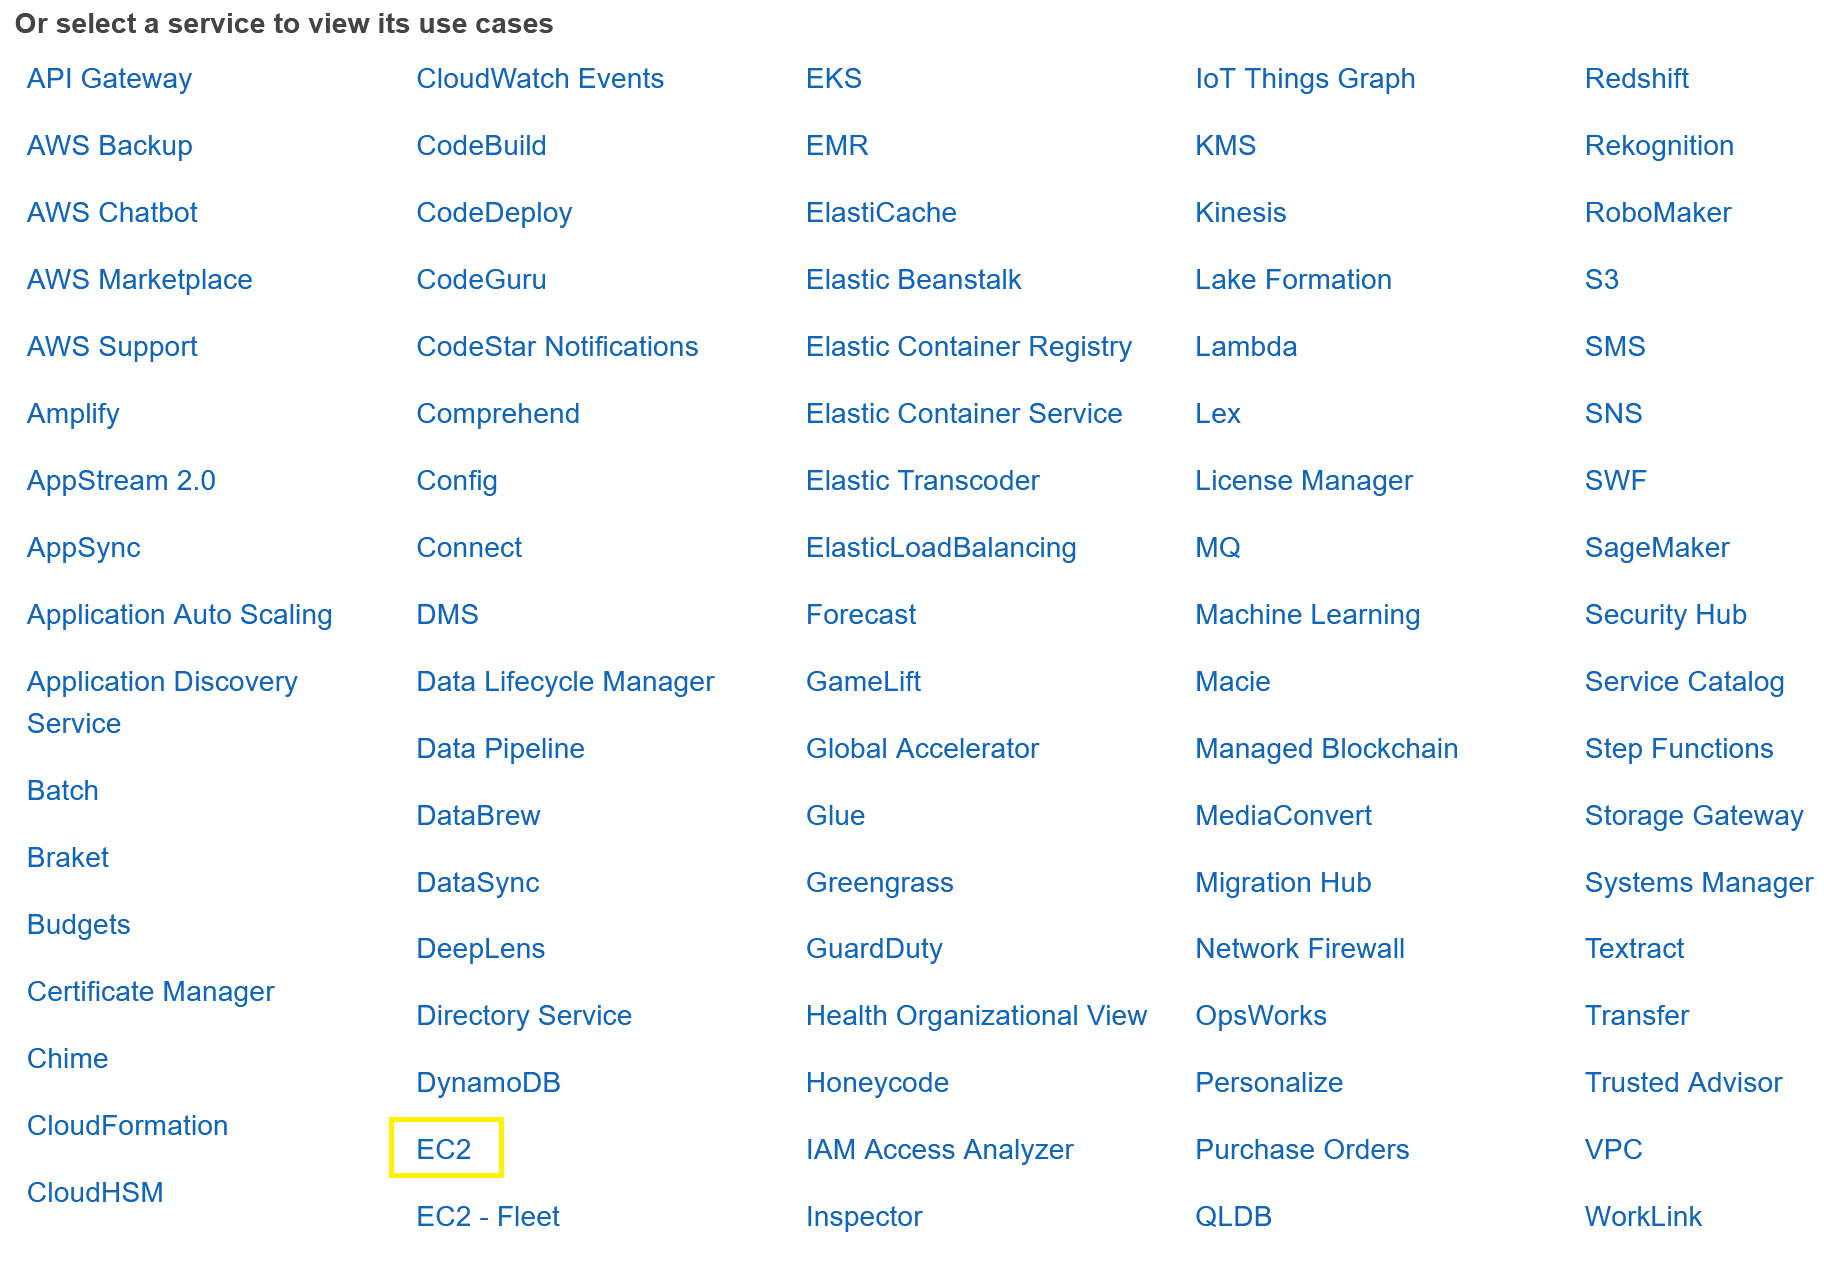Select the KMS service

pos(1226,146)
